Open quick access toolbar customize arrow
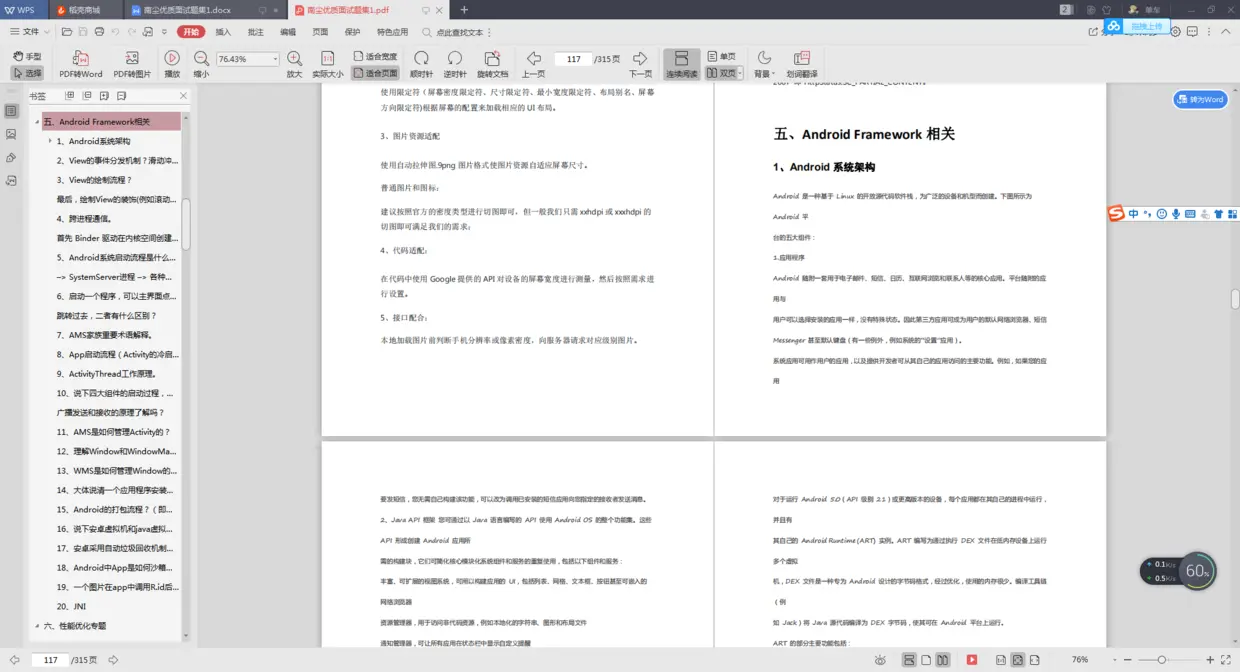This screenshot has height=672, width=1240. click(x=166, y=32)
